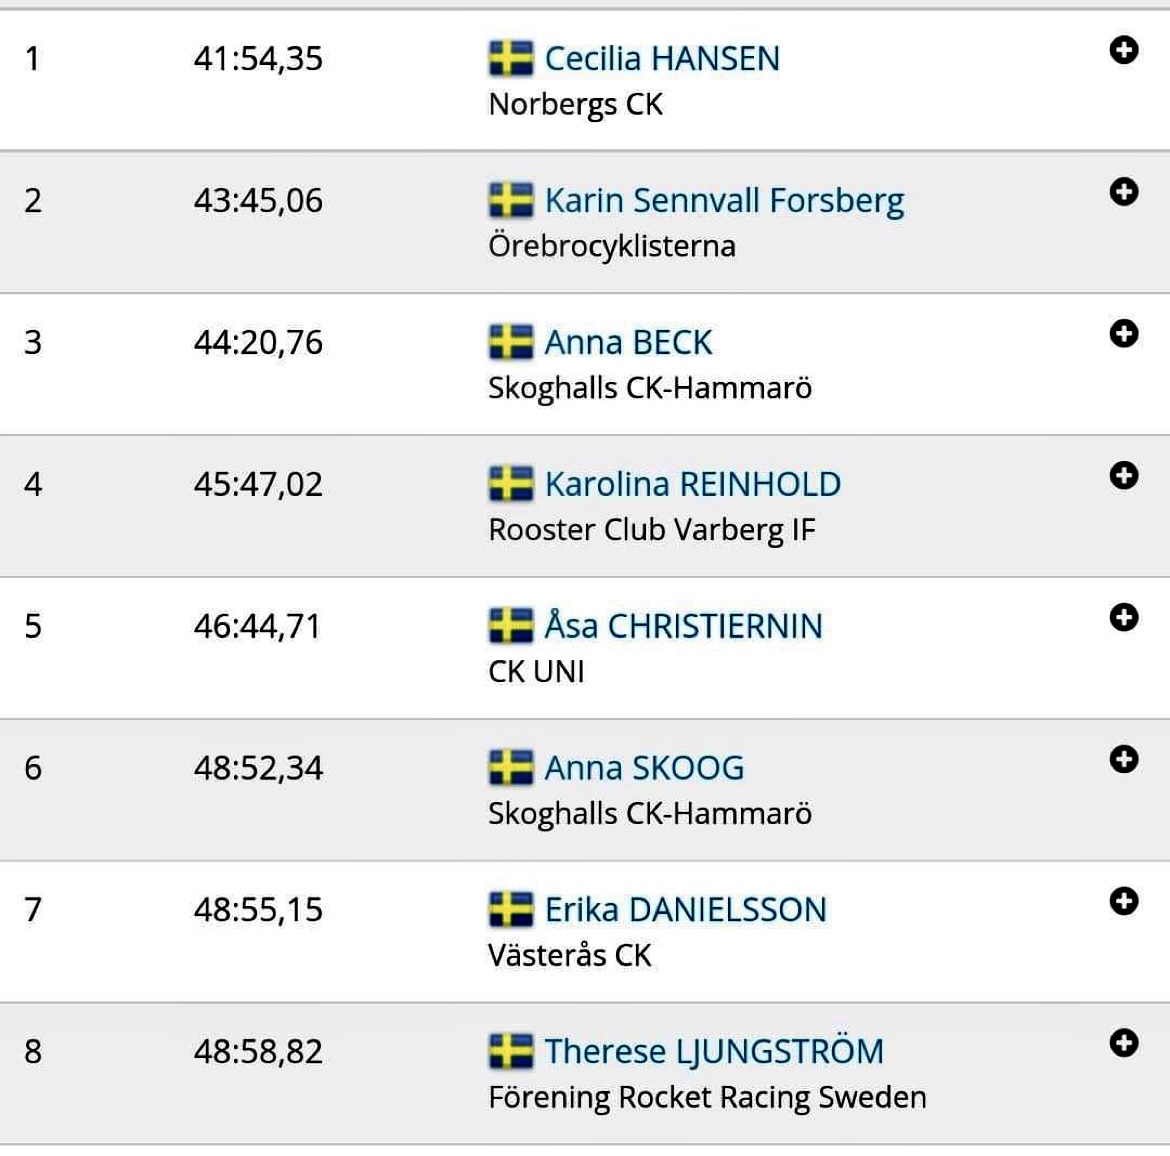The height and width of the screenshot is (1156, 1170).
Task: Open Karolina REINHOLD's rider page
Action: (x=692, y=485)
